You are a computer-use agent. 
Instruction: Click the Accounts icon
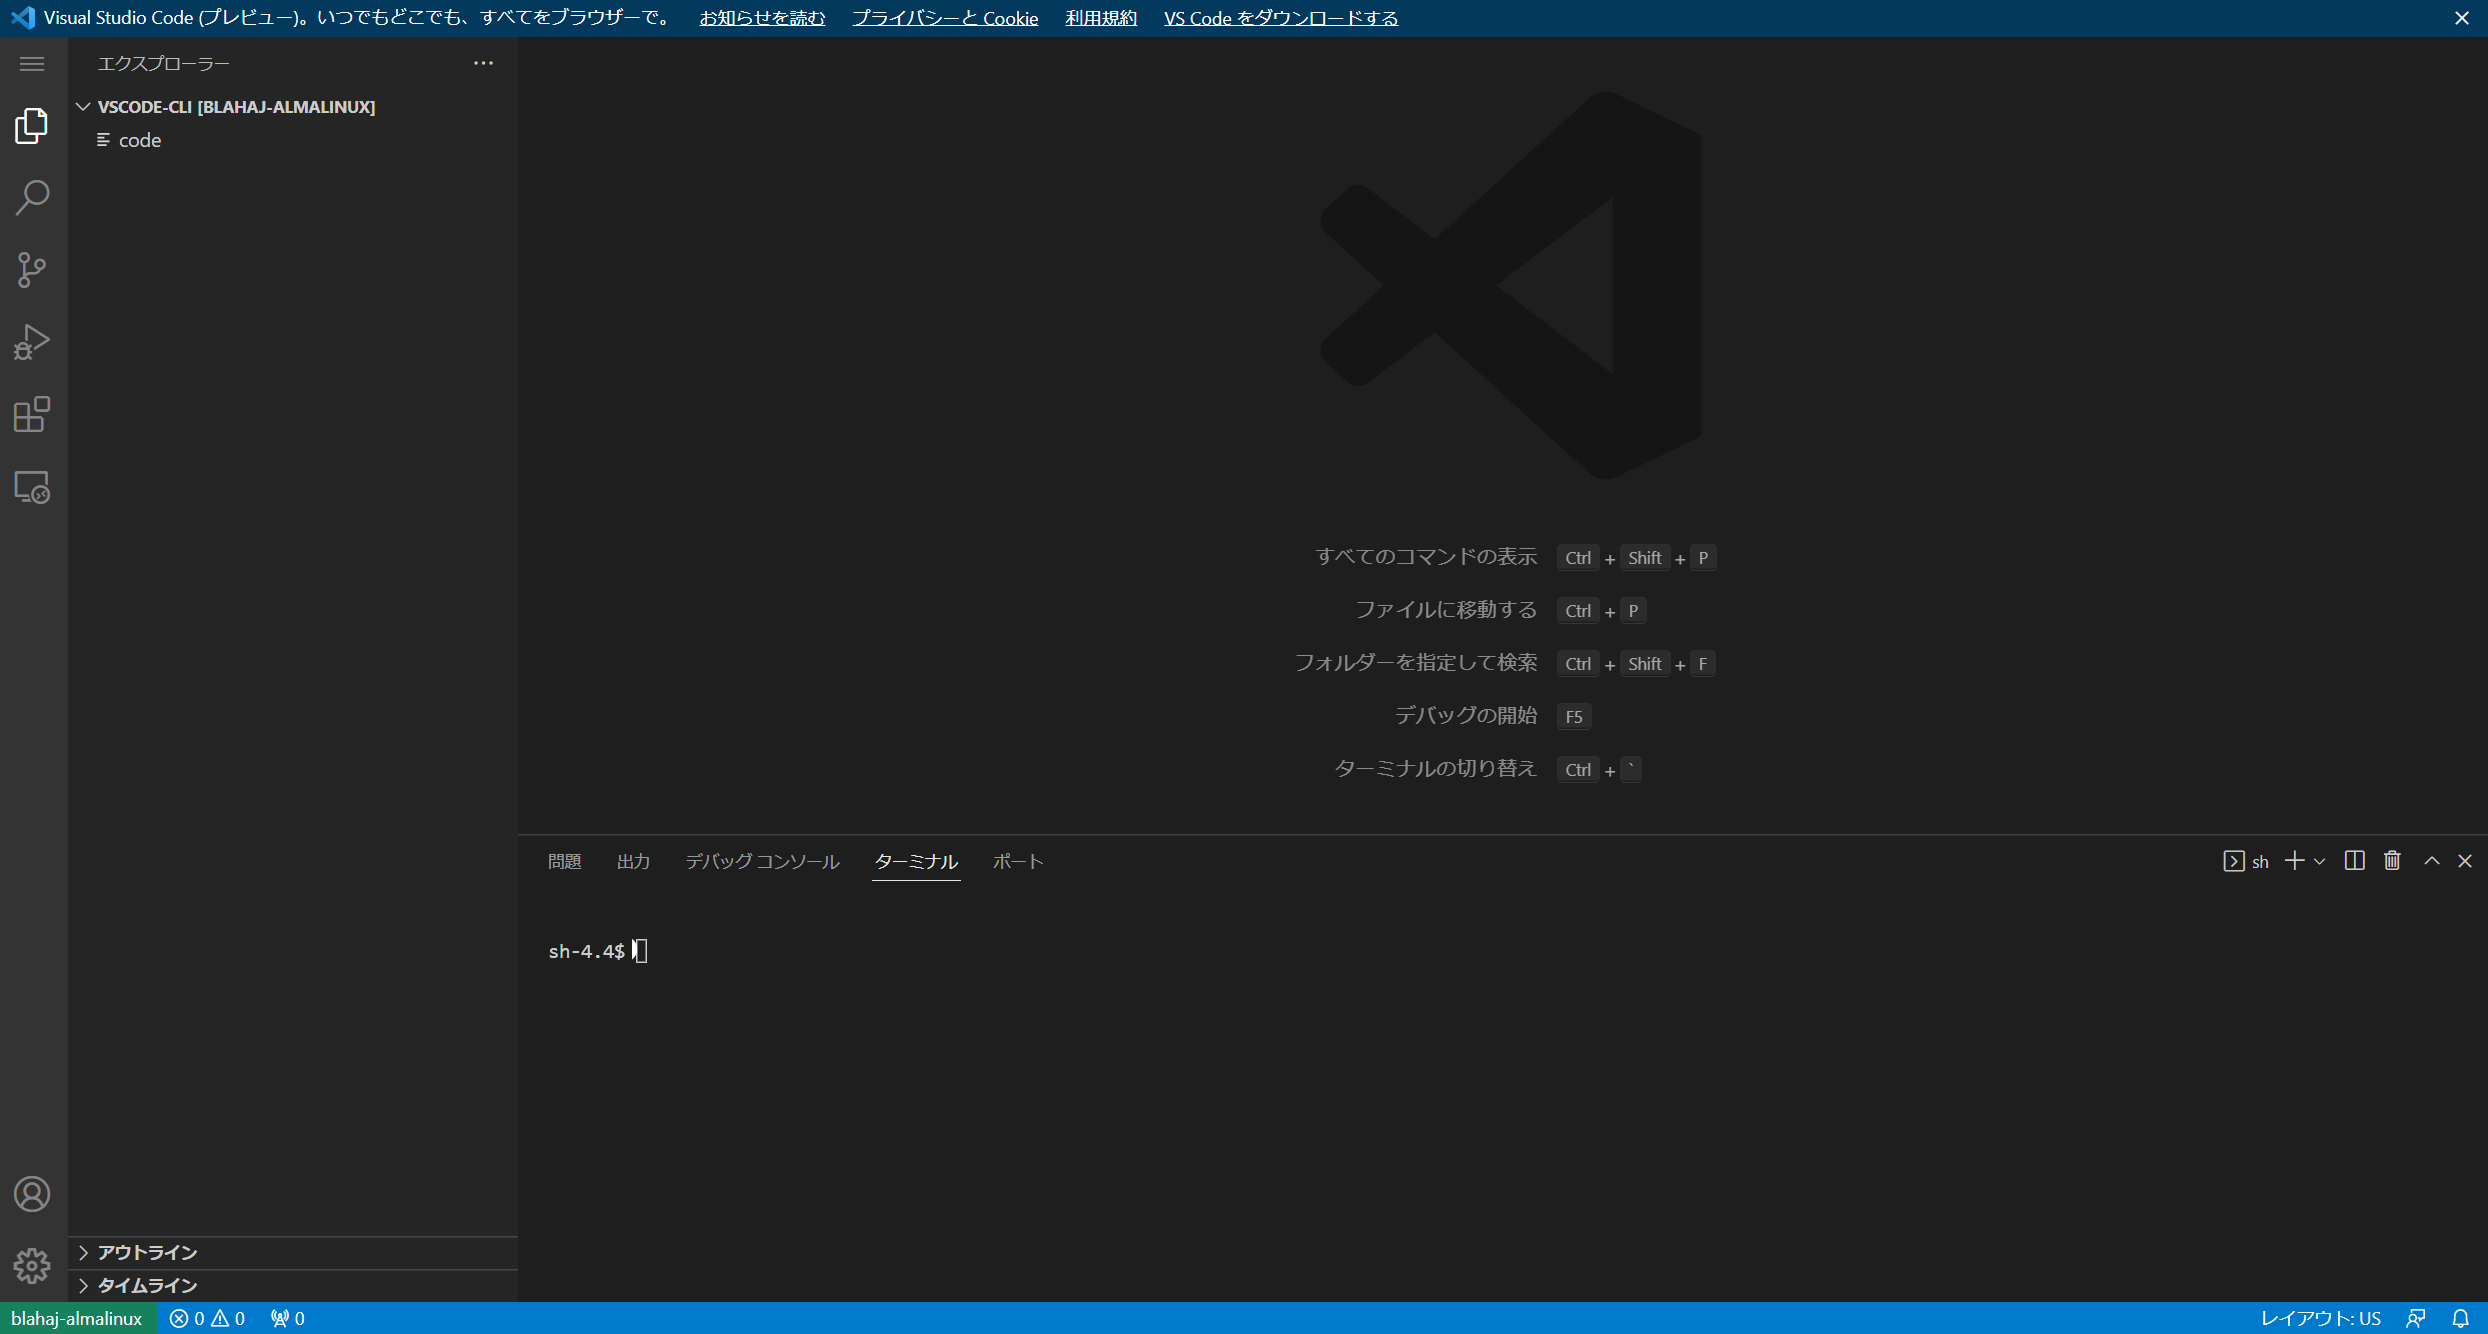(32, 1194)
